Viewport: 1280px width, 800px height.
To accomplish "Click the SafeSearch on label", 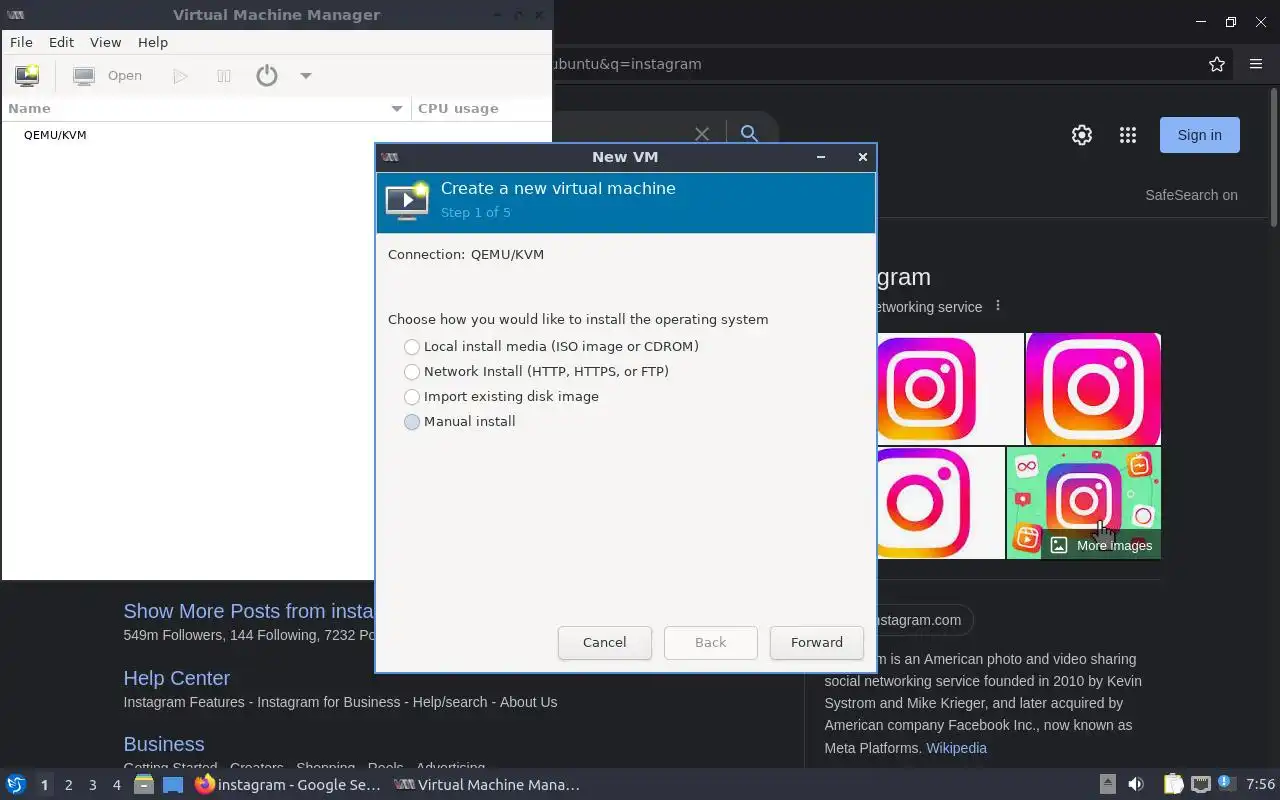I will 1191,195.
